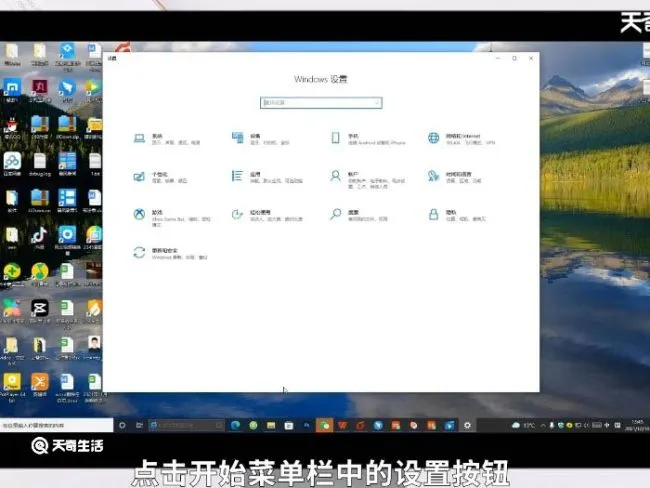
Task: Open the System category with laptop icon
Action: coord(167,139)
